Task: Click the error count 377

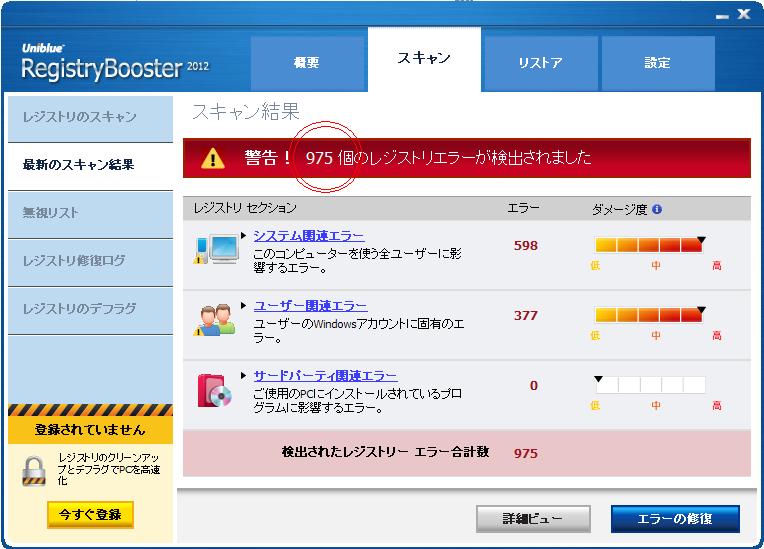Action: [526, 316]
